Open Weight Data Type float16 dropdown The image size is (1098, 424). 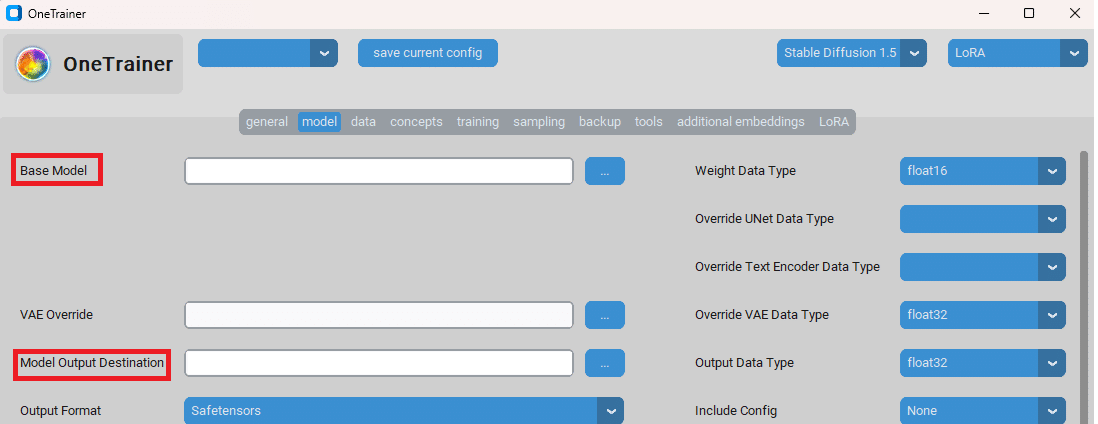point(982,171)
